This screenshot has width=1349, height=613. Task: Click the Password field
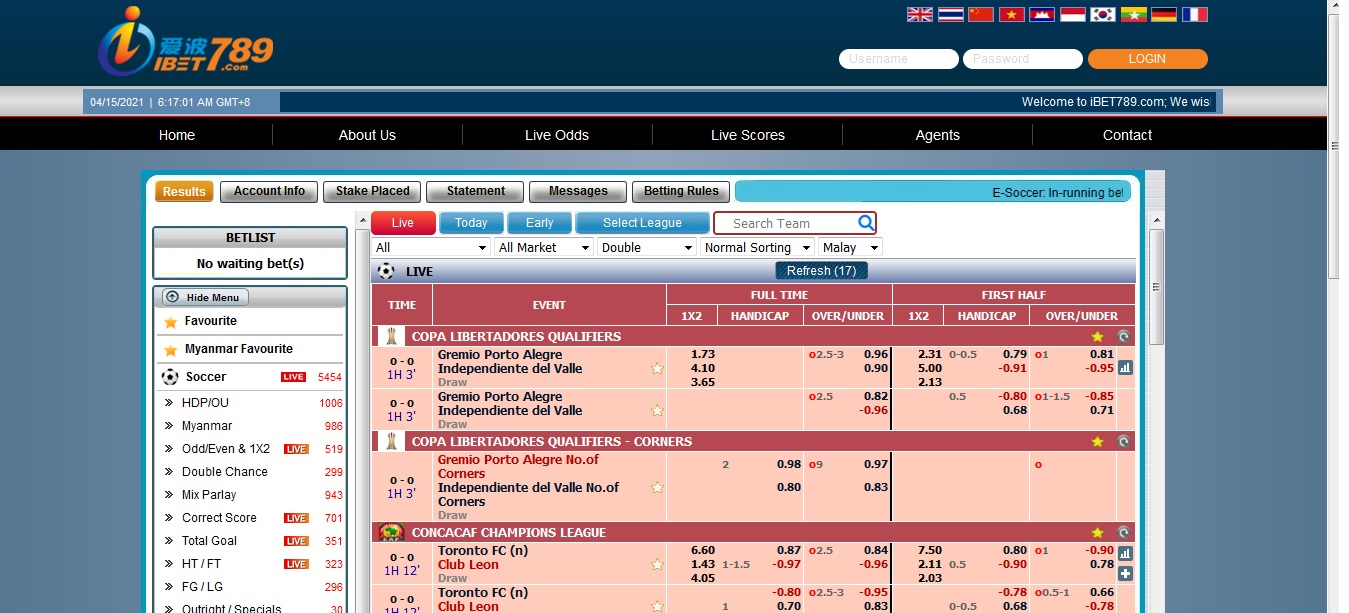[1022, 59]
